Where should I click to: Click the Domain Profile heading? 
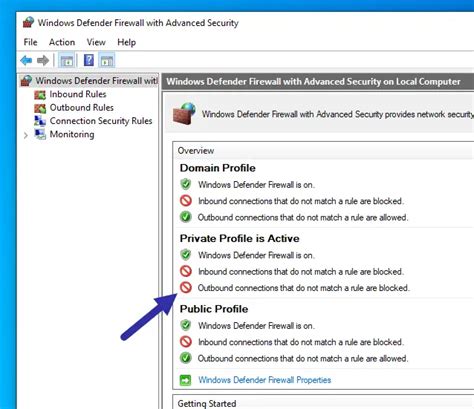pyautogui.click(x=218, y=168)
